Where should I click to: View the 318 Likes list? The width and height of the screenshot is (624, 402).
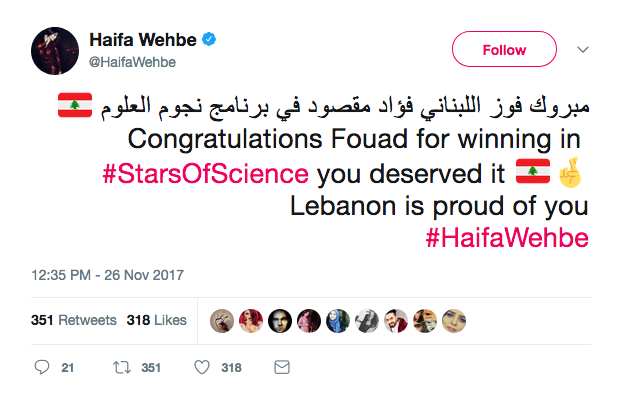coord(157,321)
